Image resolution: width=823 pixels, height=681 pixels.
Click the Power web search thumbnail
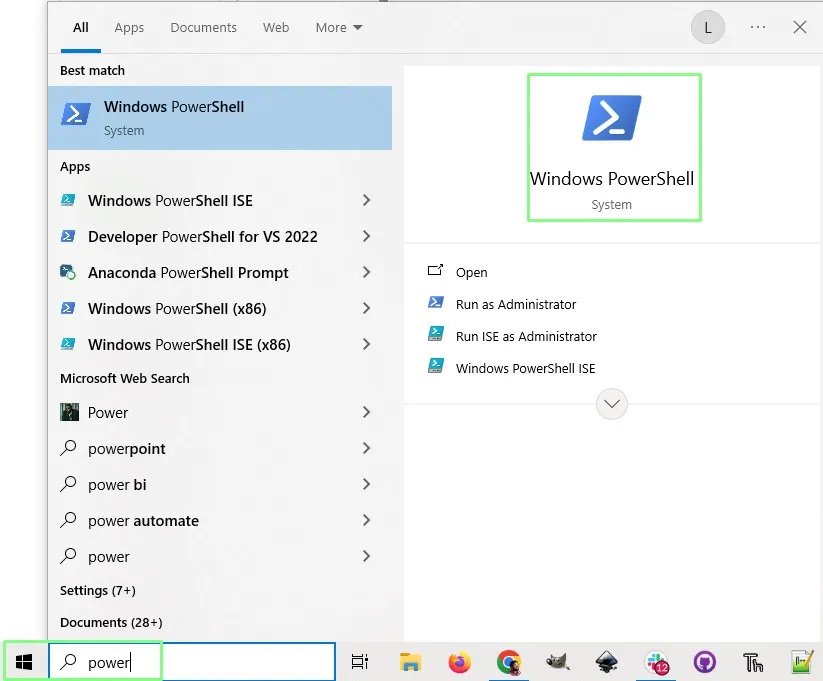click(x=69, y=412)
